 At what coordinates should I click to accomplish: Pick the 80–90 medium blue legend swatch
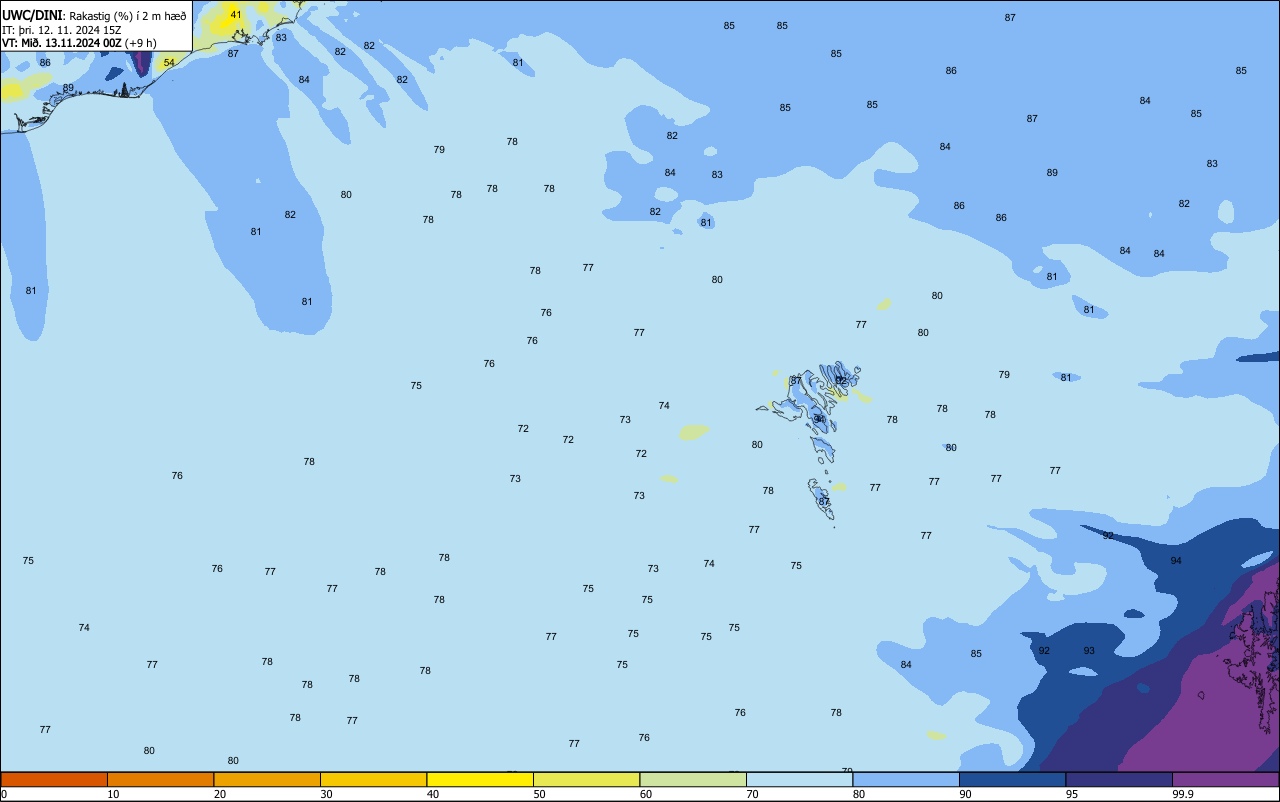pyautogui.click(x=906, y=779)
